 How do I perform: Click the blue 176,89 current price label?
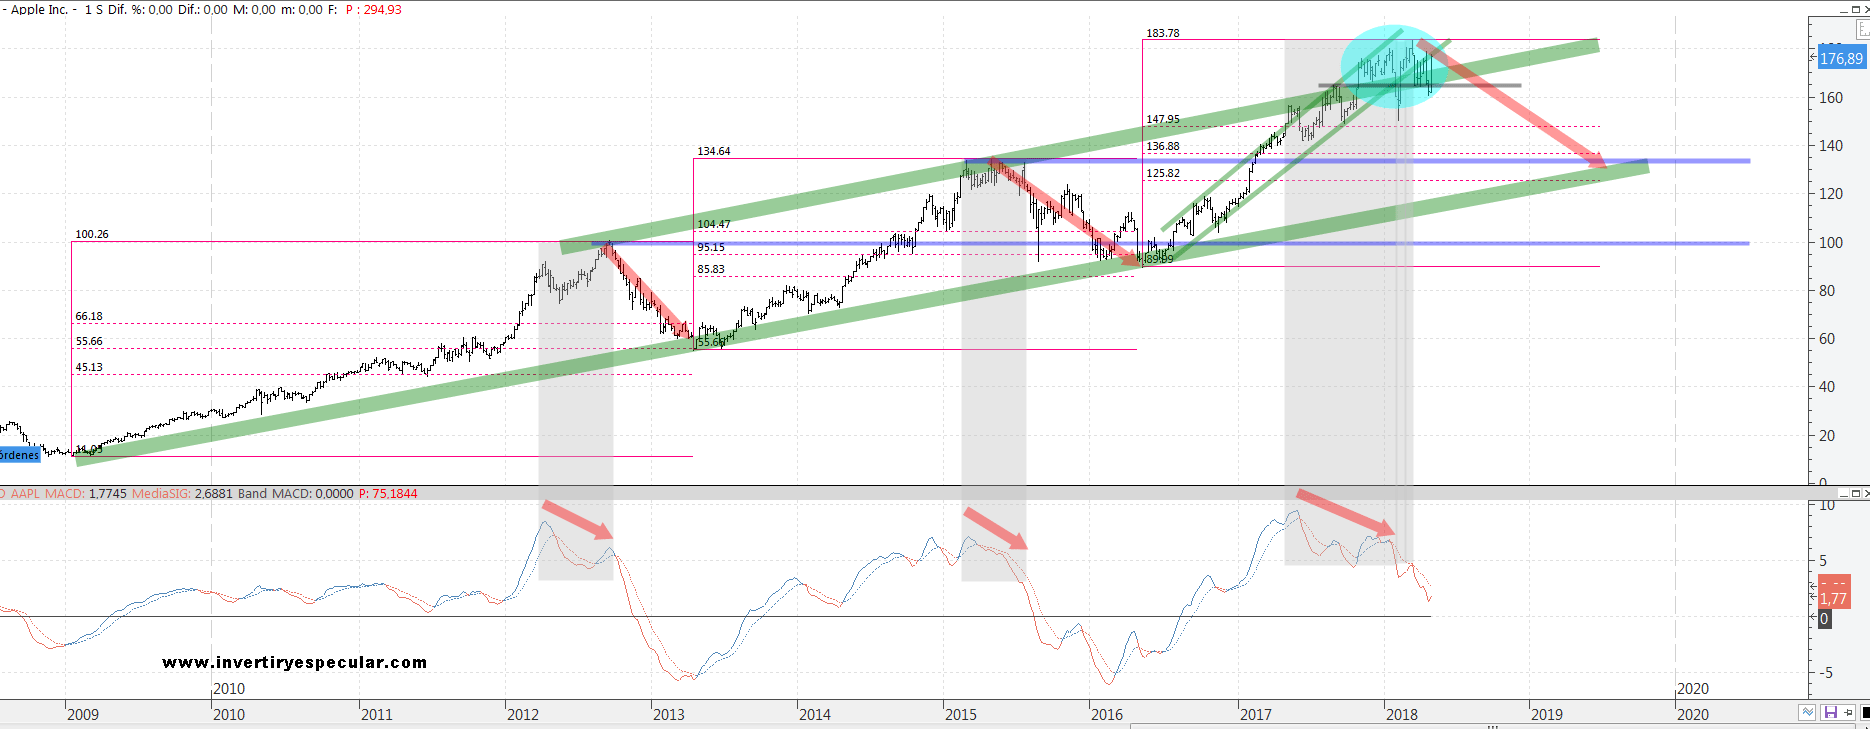1840,58
